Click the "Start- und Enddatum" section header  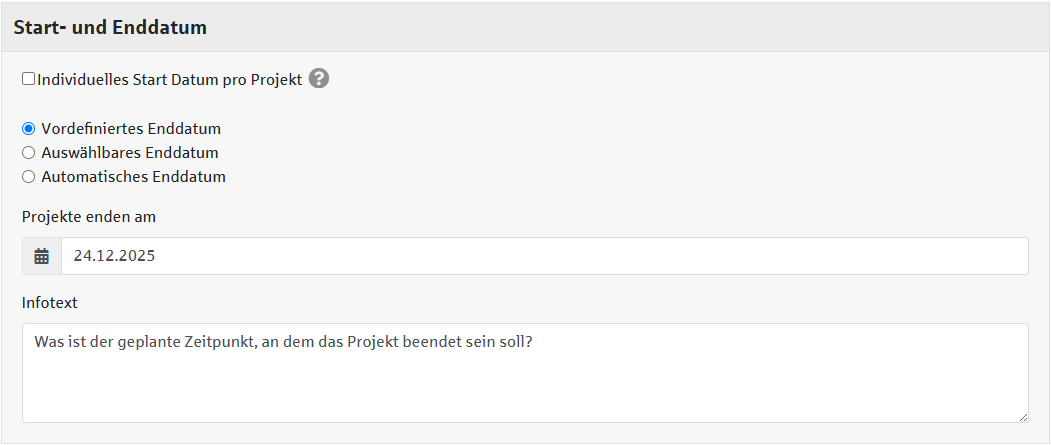[110, 28]
